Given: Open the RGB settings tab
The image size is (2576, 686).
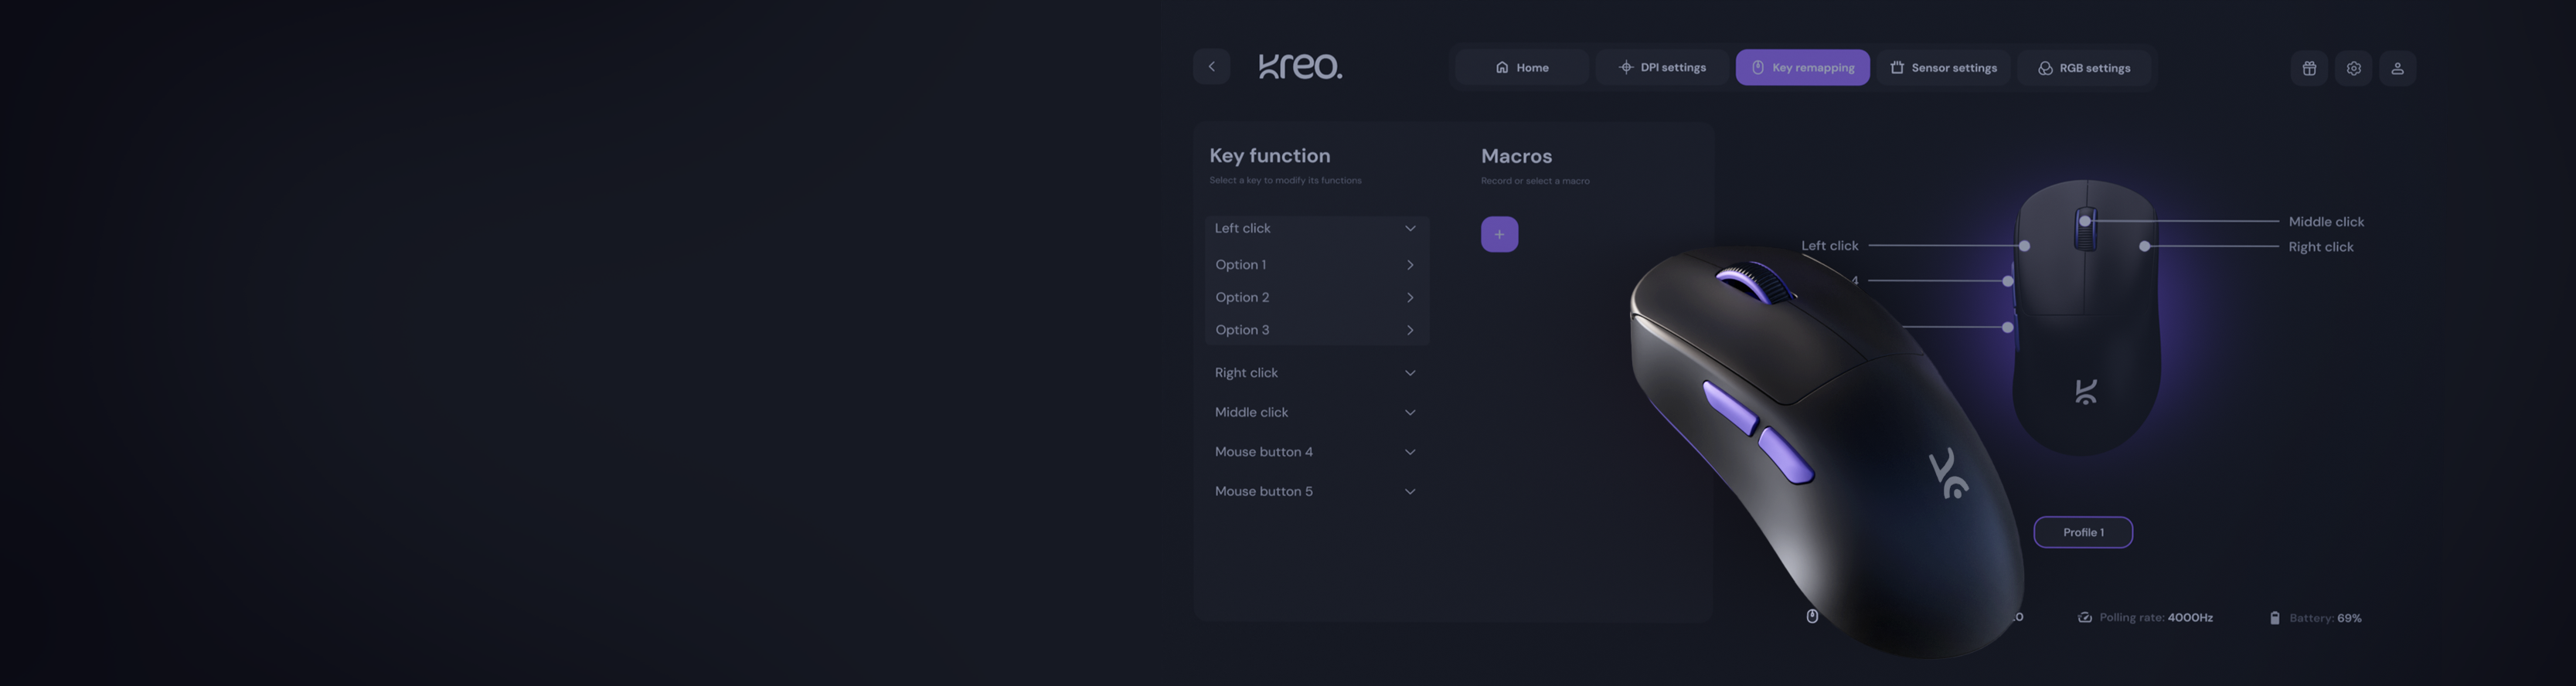Looking at the screenshot, I should (2084, 68).
